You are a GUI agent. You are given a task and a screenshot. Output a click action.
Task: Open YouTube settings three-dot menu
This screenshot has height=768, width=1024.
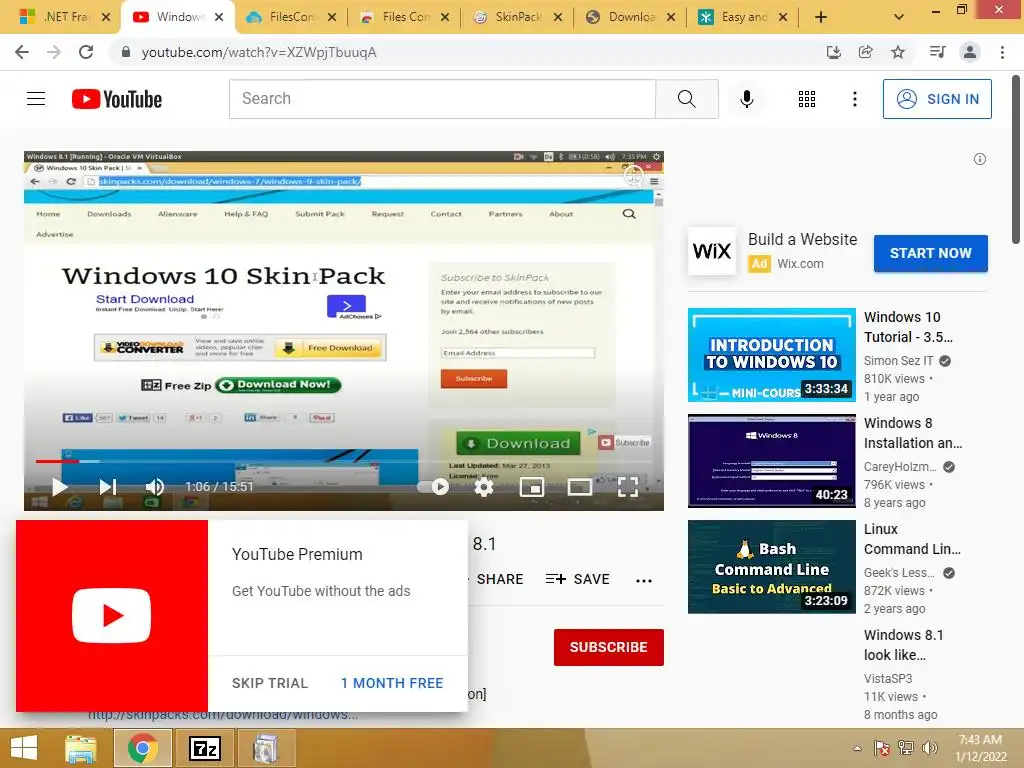click(x=854, y=99)
